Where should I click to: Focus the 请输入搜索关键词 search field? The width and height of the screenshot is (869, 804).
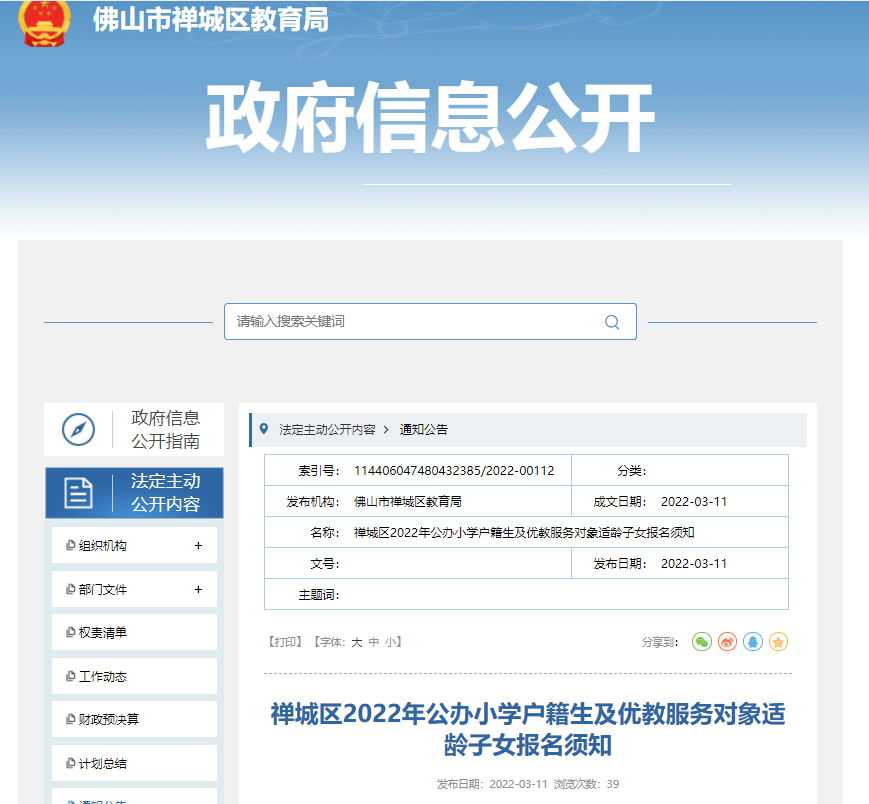[431, 321]
